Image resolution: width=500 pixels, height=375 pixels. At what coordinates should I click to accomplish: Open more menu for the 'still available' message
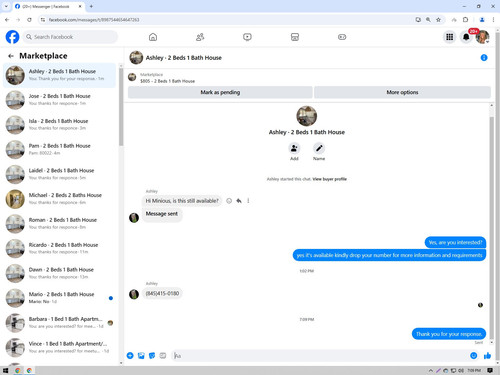pyautogui.click(x=248, y=201)
